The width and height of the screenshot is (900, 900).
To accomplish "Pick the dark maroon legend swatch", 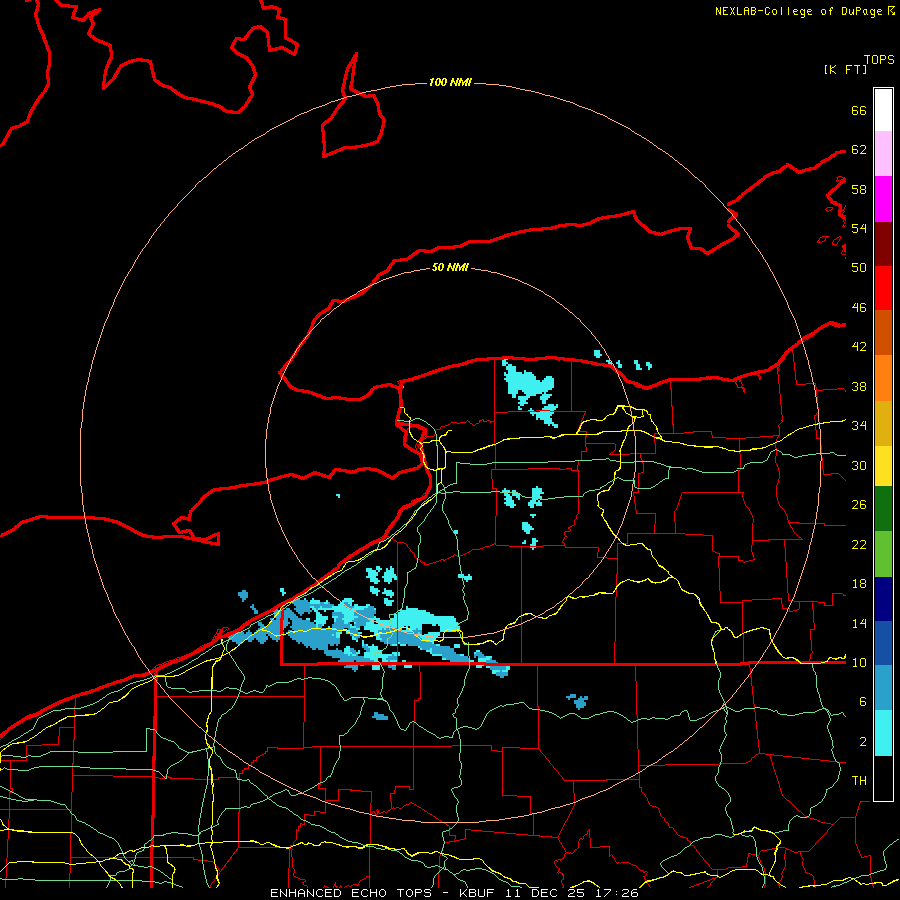I will 883,243.
